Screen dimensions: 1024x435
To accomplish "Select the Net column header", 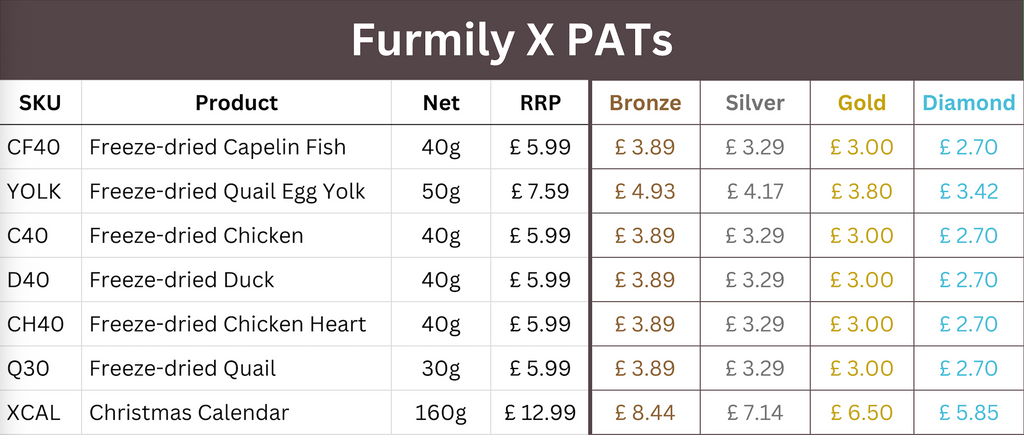I will [441, 103].
